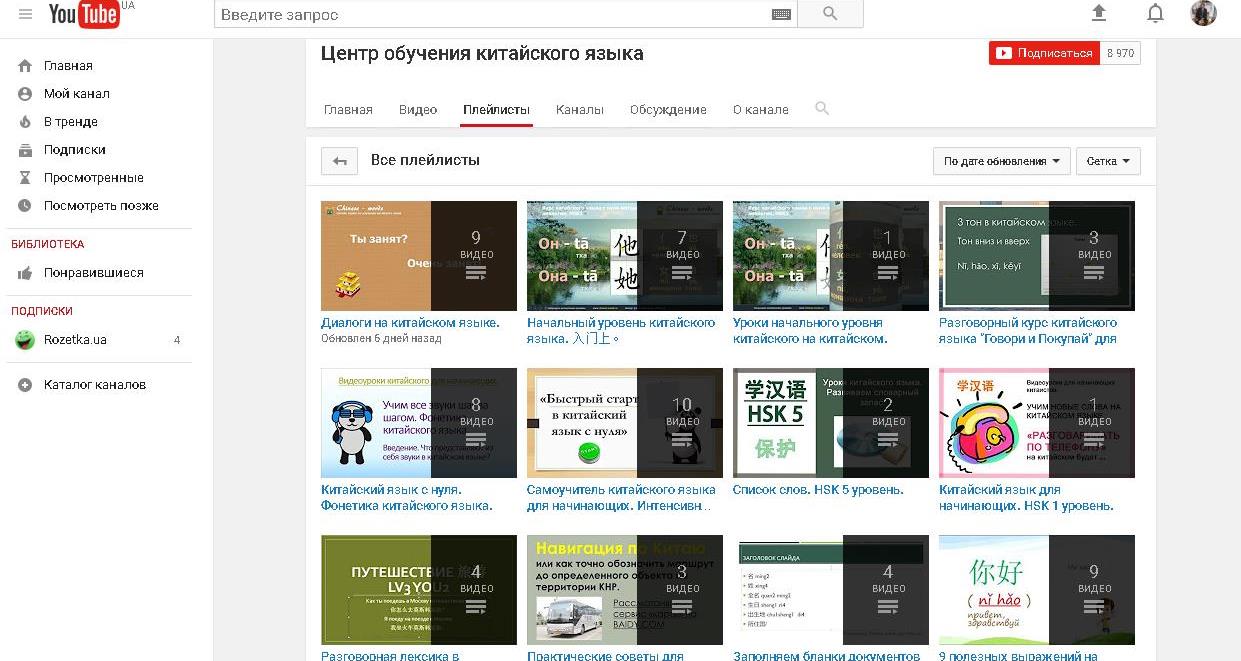Open the on-screen keyboard icon
This screenshot has height=661, width=1241.
[x=781, y=14]
